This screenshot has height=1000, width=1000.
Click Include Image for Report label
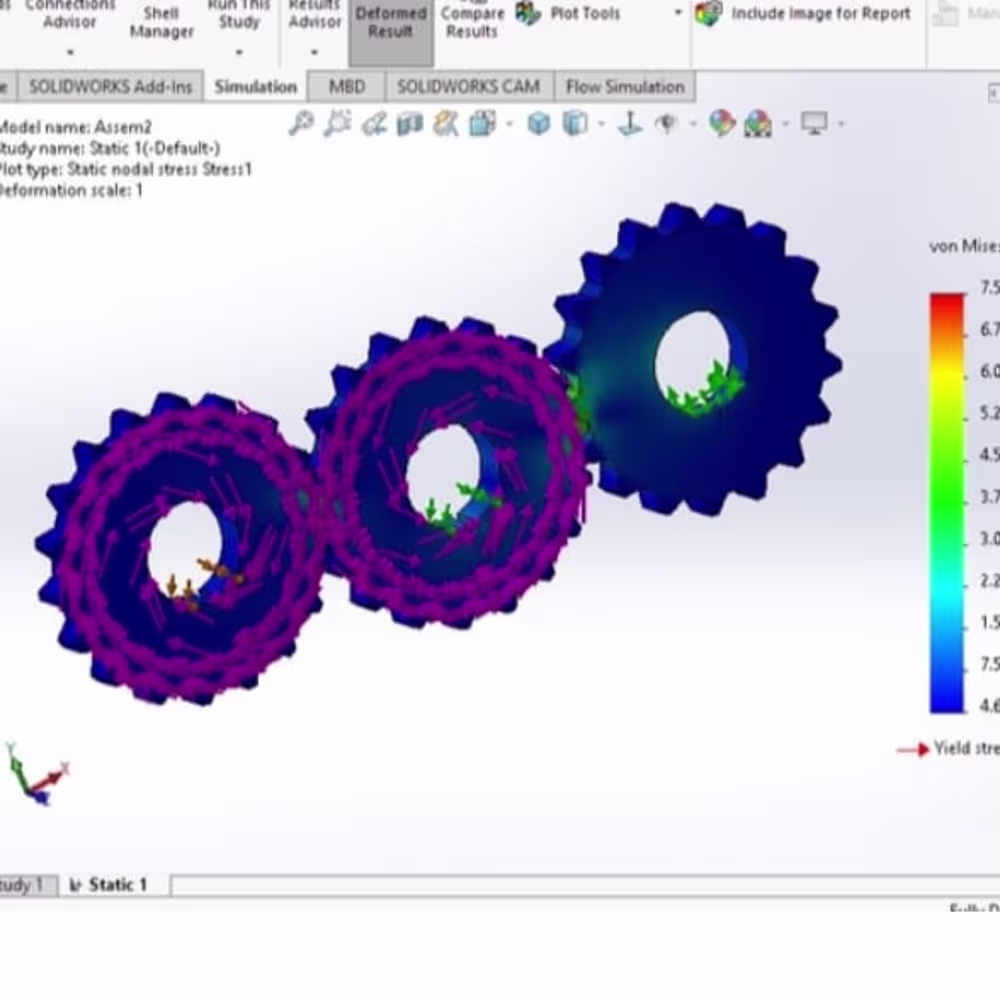click(821, 13)
